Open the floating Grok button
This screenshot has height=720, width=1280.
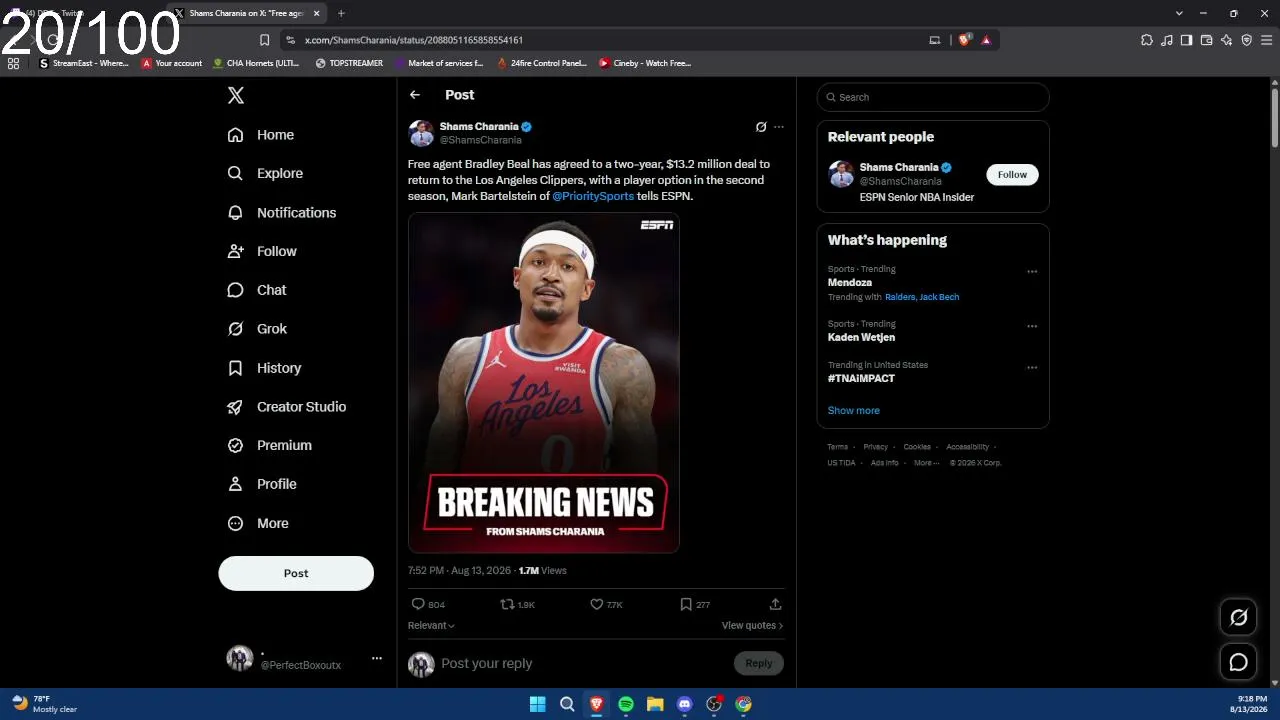coord(1238,617)
